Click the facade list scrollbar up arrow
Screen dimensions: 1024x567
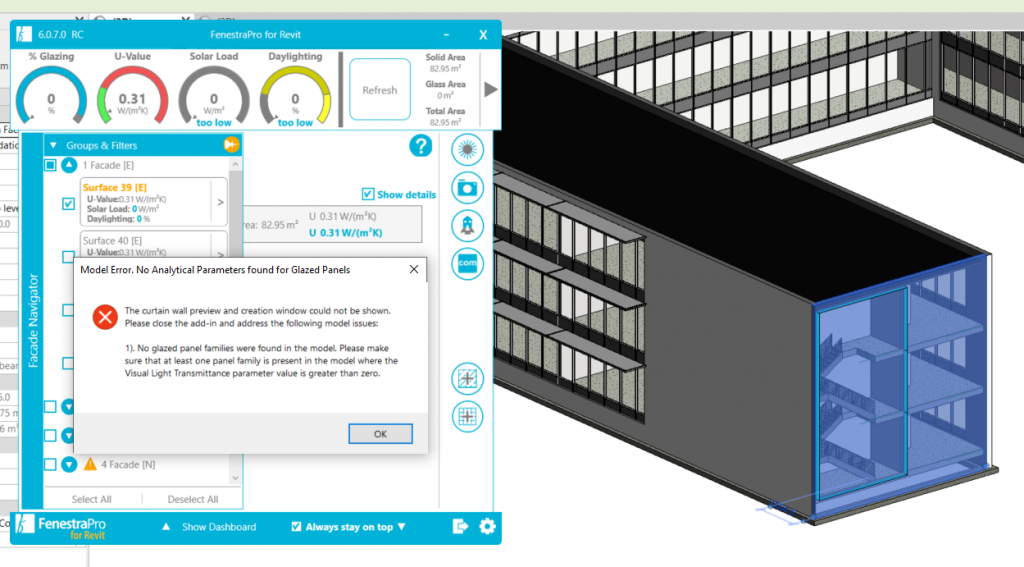click(236, 165)
